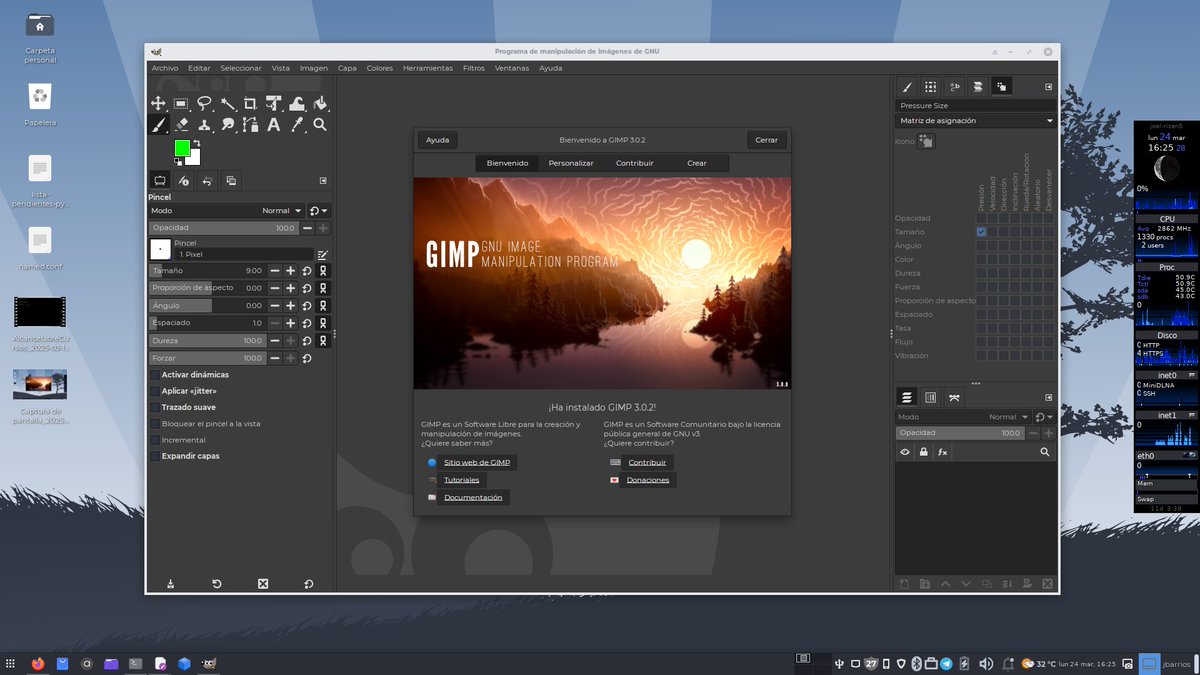This screenshot has height=675, width=1200.
Task: Open the Tutoriales link
Action: tap(461, 480)
